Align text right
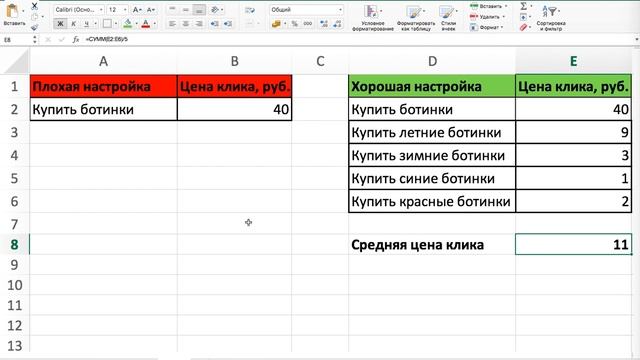This screenshot has width=640, height=360. click(x=199, y=24)
